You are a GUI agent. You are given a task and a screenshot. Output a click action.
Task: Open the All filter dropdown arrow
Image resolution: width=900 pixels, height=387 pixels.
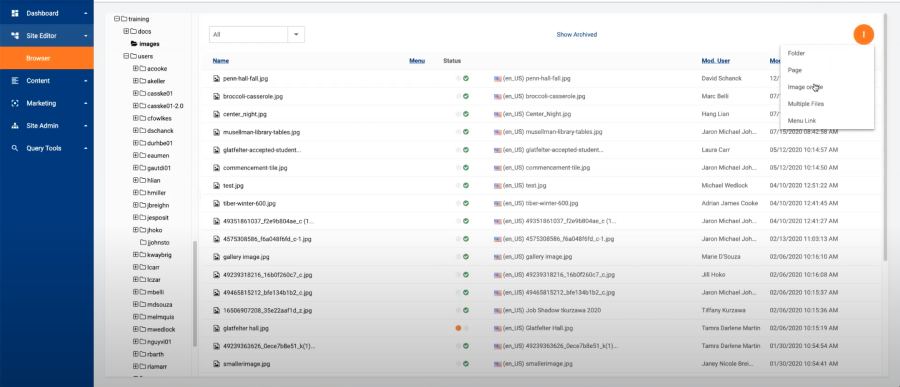point(296,34)
